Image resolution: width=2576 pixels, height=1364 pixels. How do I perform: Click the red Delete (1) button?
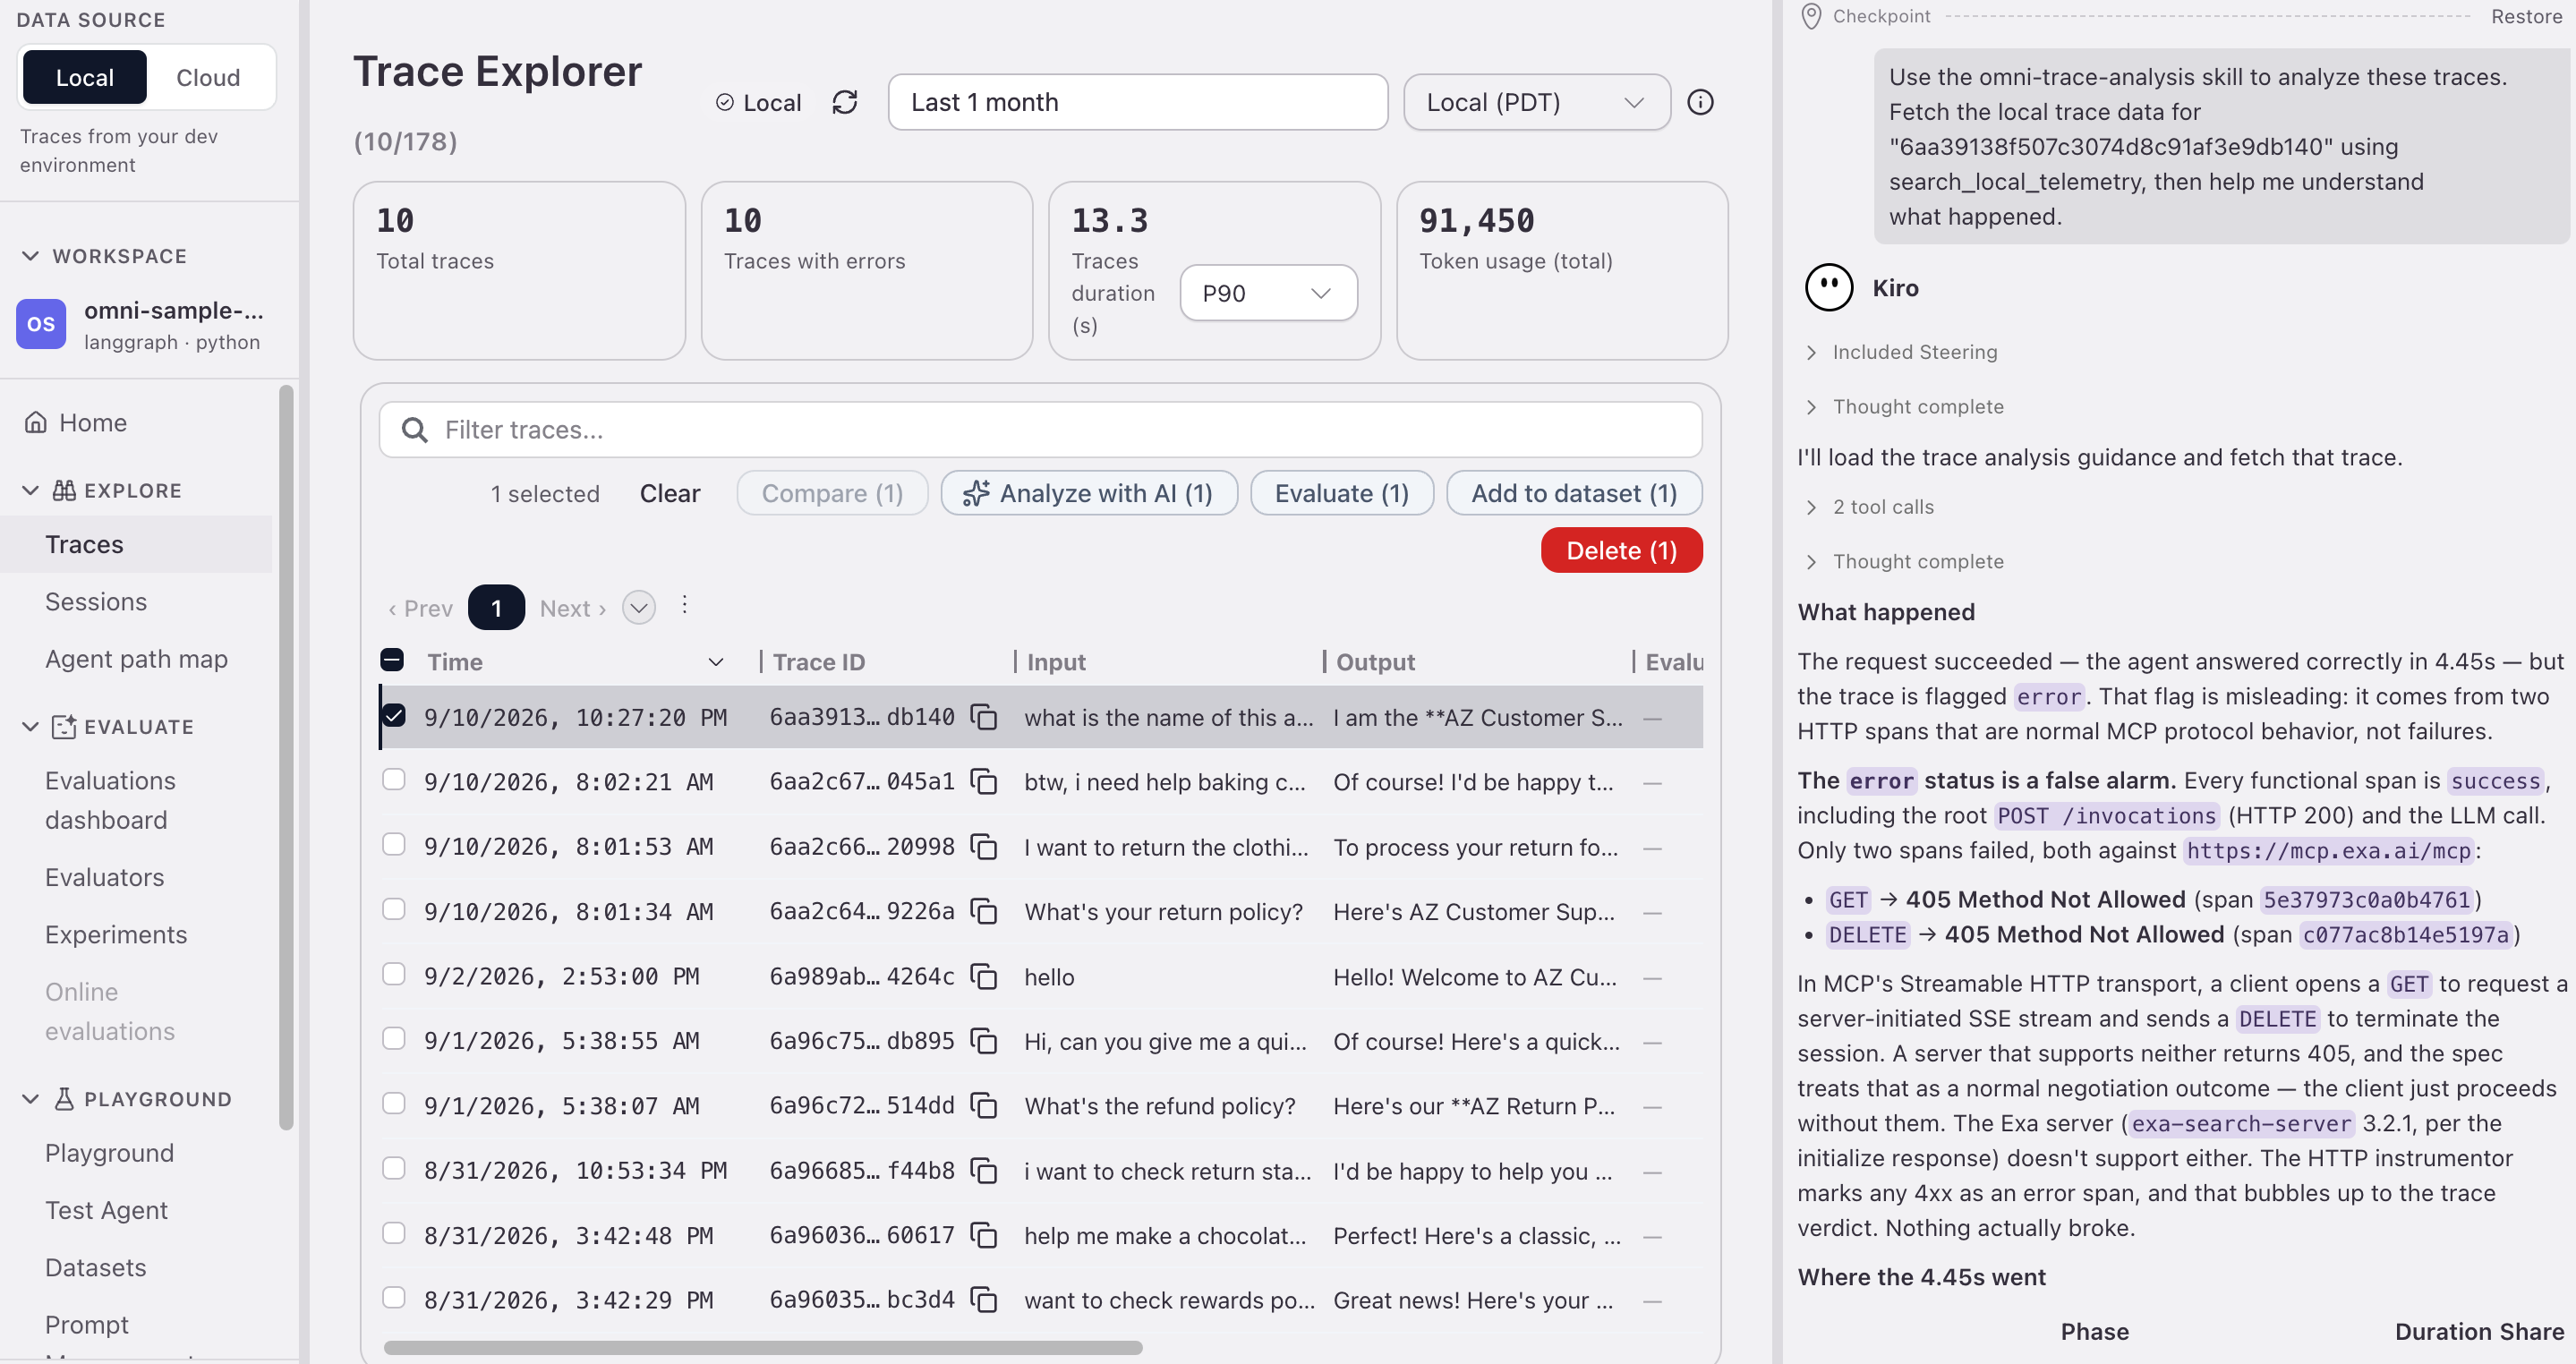1621,550
